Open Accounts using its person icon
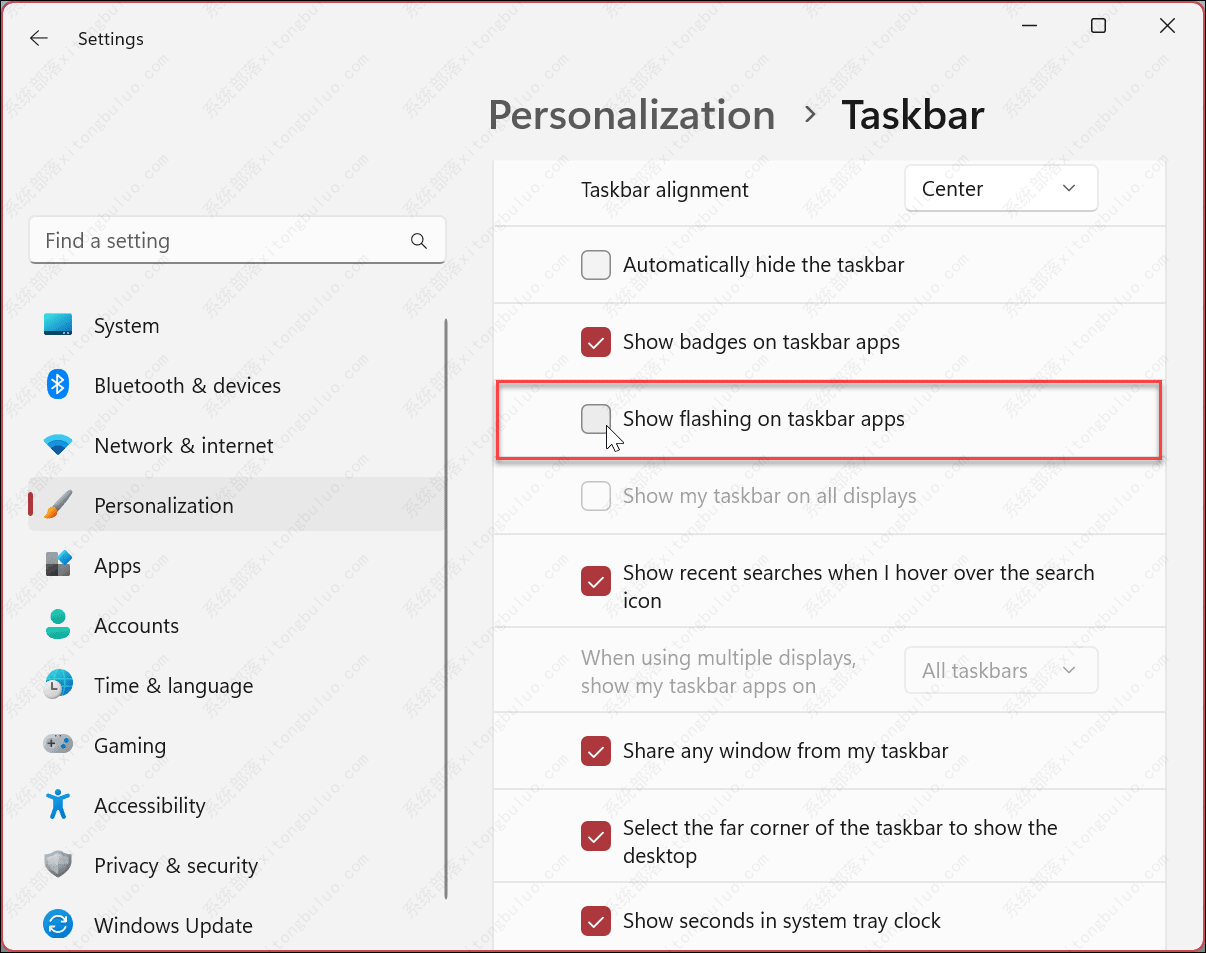Viewport: 1206px width, 953px height. click(58, 625)
